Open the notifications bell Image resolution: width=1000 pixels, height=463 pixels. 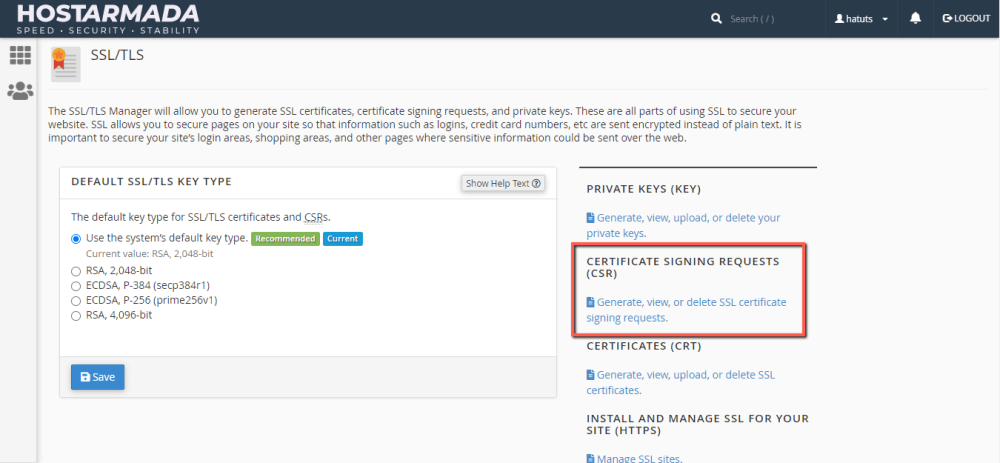[915, 18]
